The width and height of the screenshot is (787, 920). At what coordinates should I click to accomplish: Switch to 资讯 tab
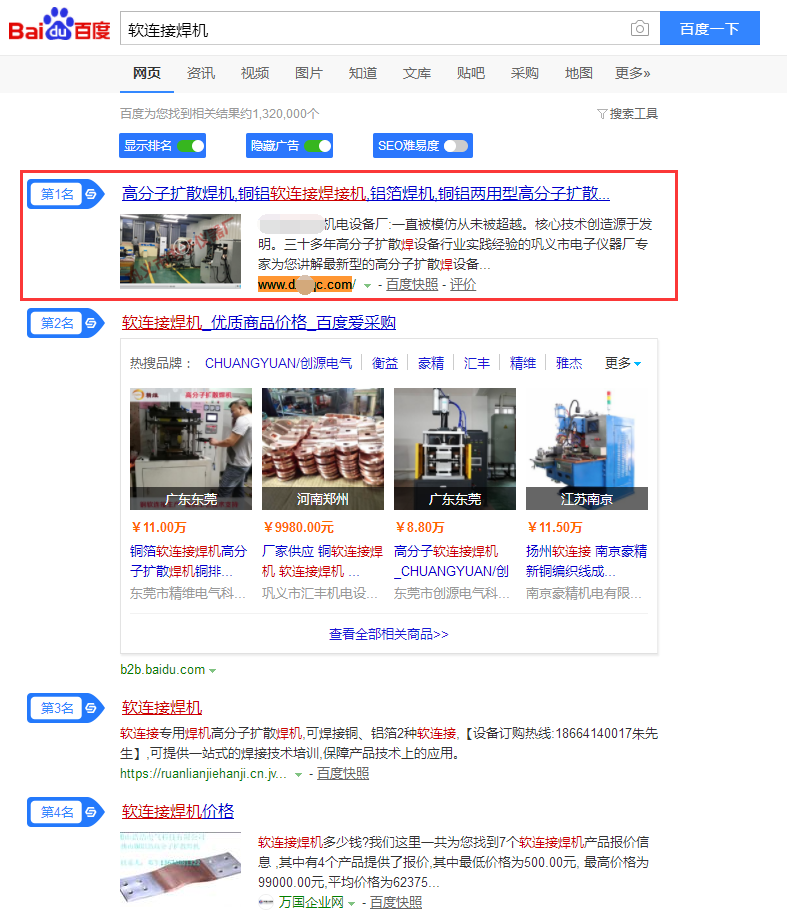click(x=201, y=73)
